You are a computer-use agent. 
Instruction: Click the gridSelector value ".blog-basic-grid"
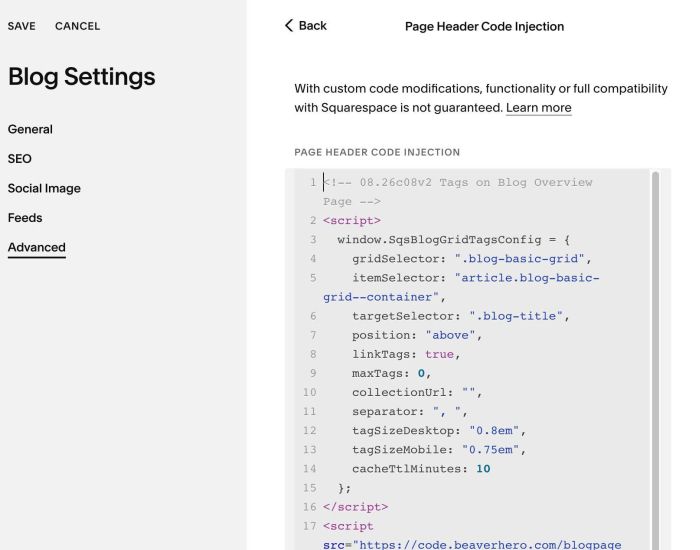point(520,259)
